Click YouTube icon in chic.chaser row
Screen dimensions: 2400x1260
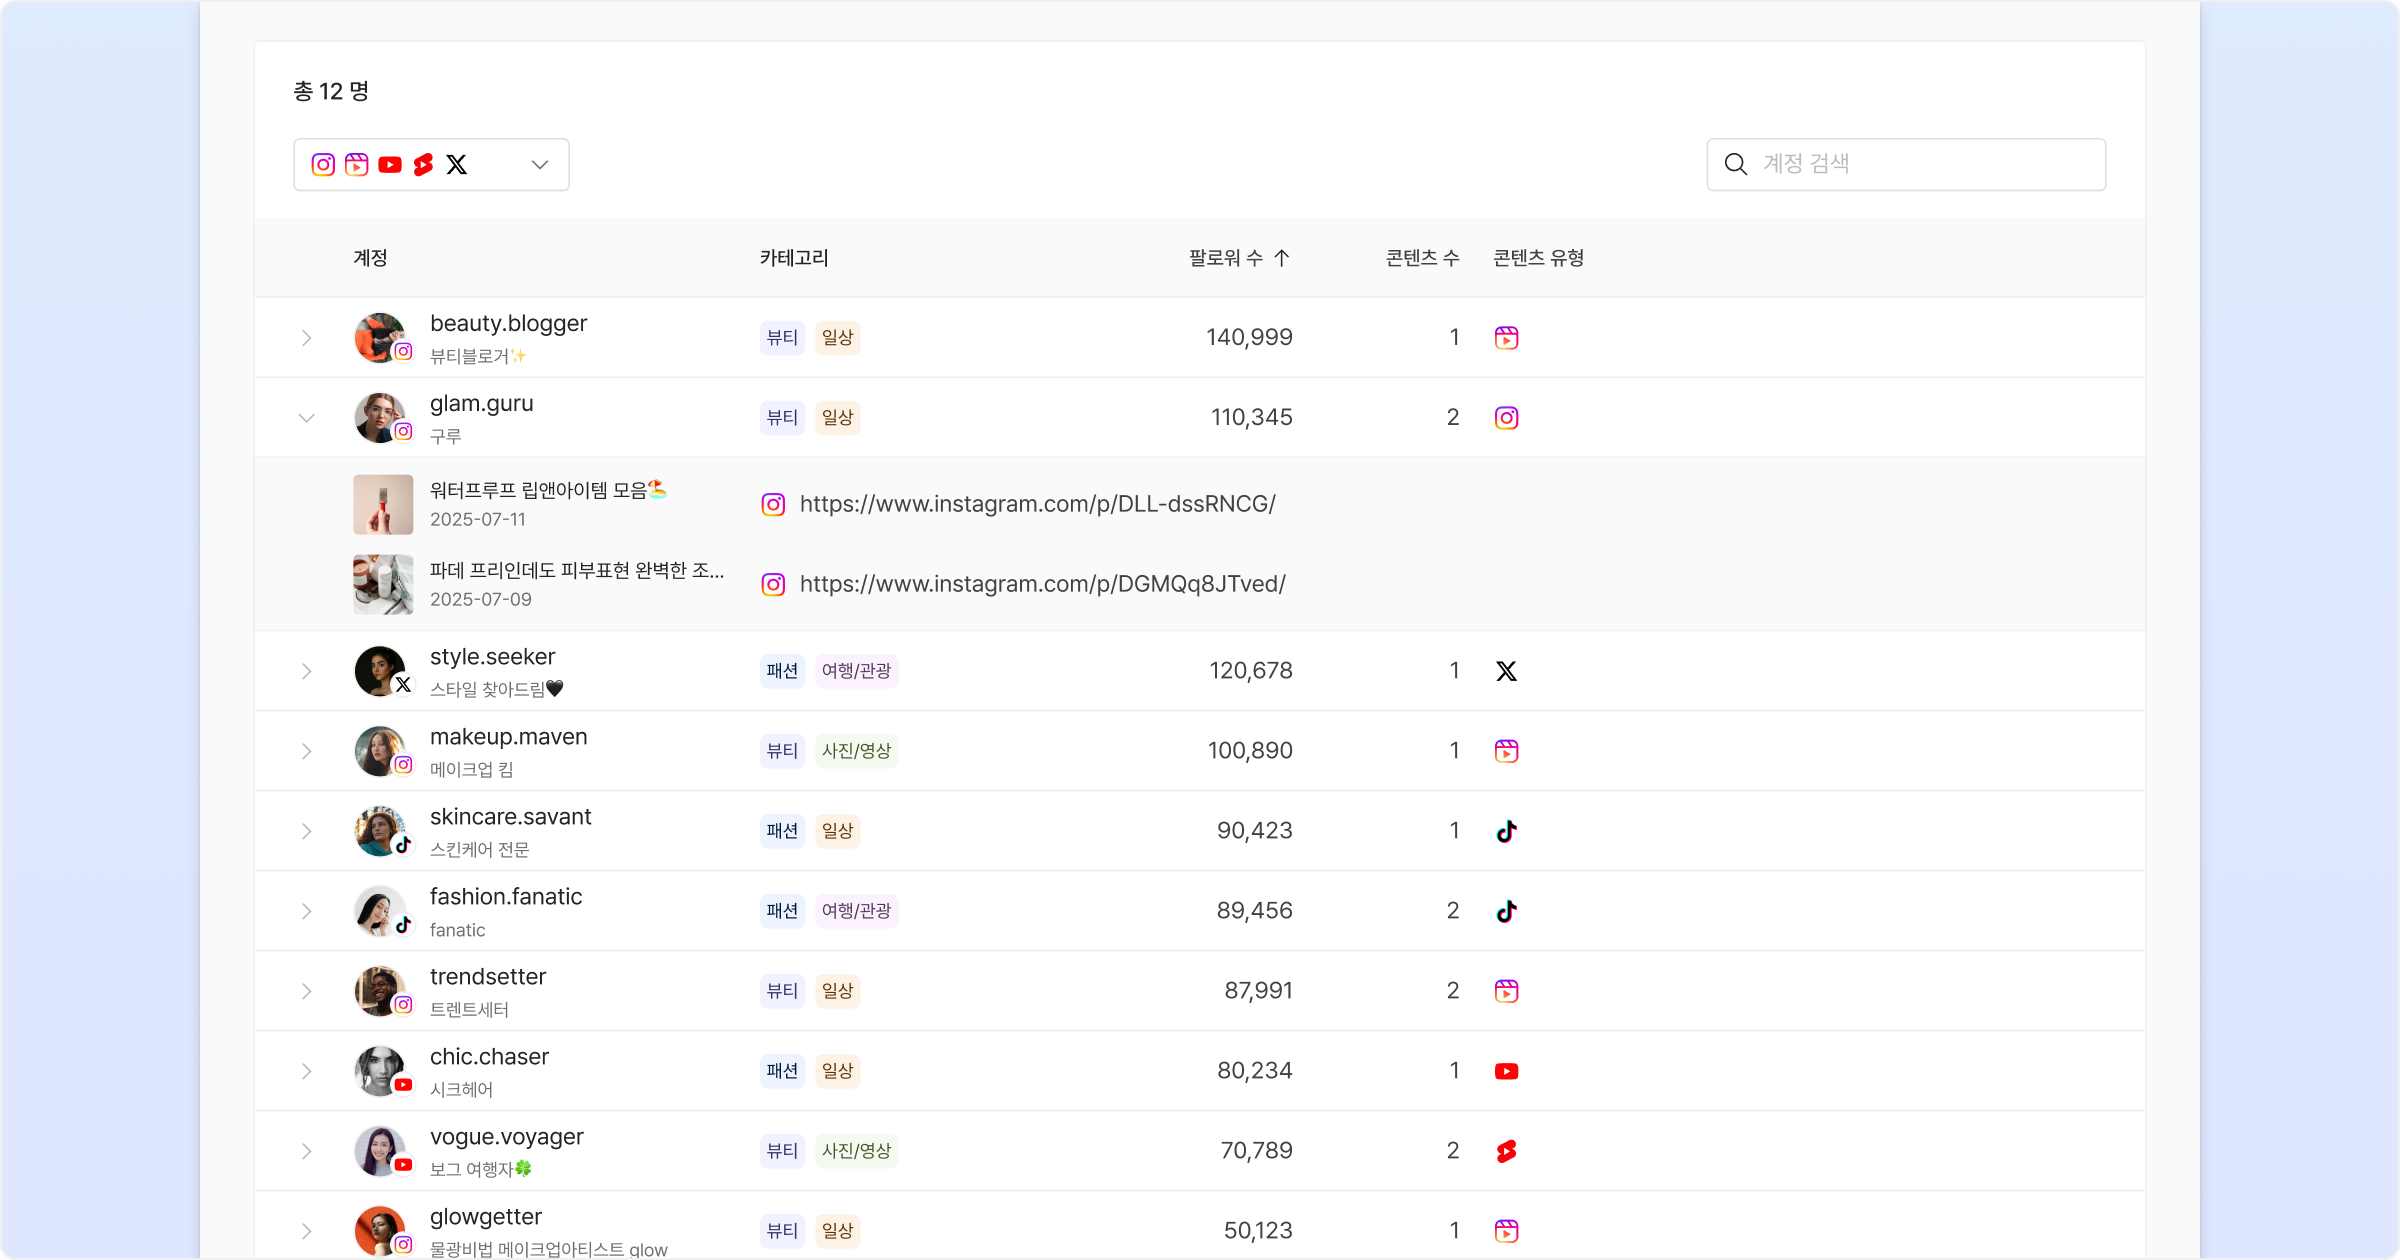pyautogui.click(x=1506, y=1071)
